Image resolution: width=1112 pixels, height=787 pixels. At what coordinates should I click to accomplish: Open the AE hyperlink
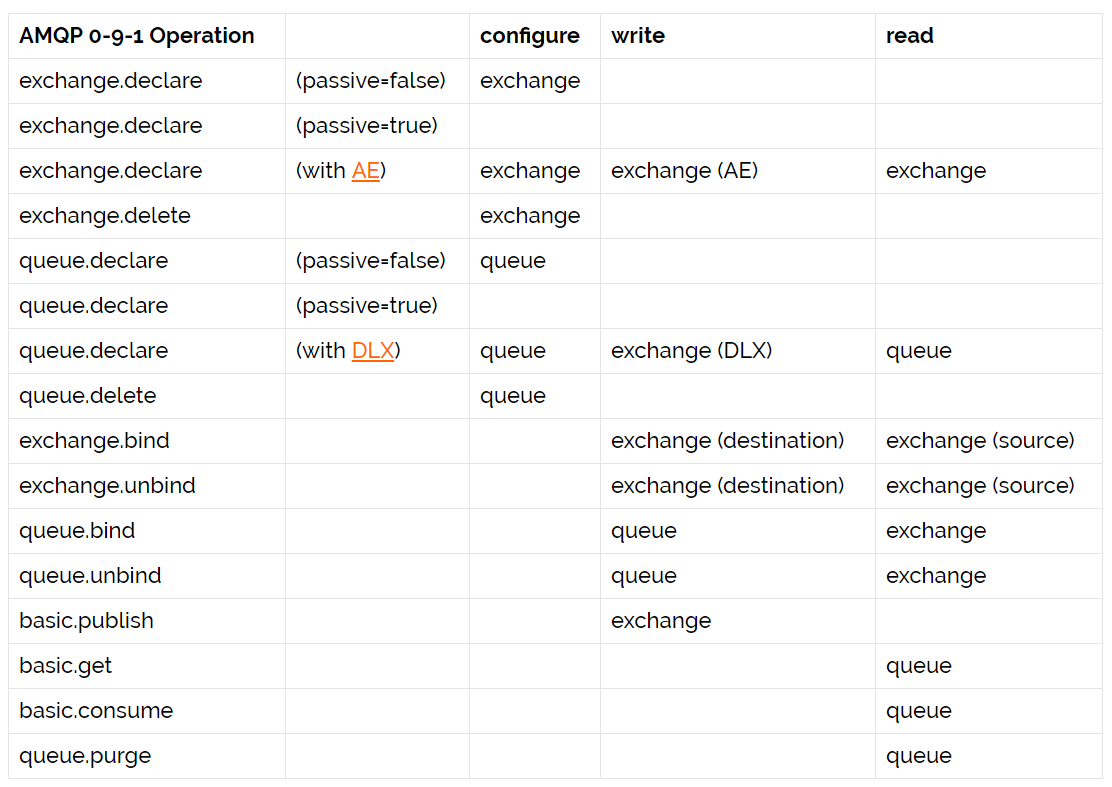(x=365, y=171)
